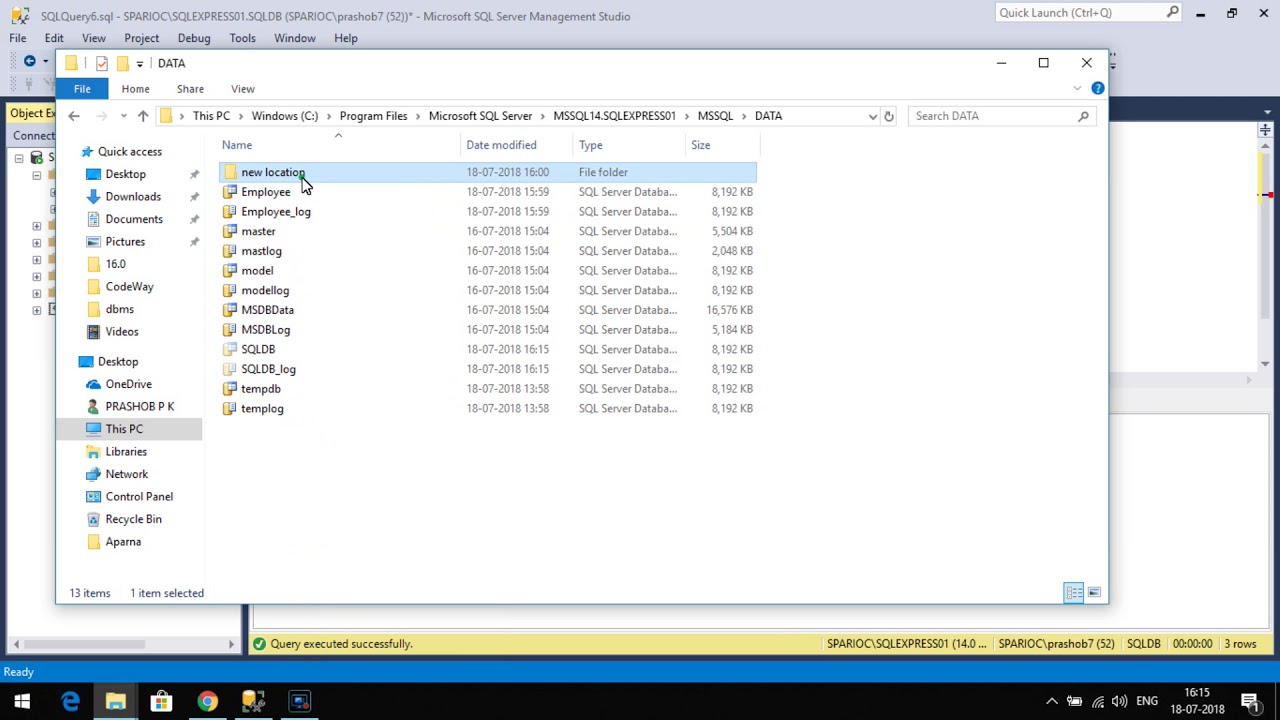Open address bar previous locations dropdown

[x=872, y=116]
